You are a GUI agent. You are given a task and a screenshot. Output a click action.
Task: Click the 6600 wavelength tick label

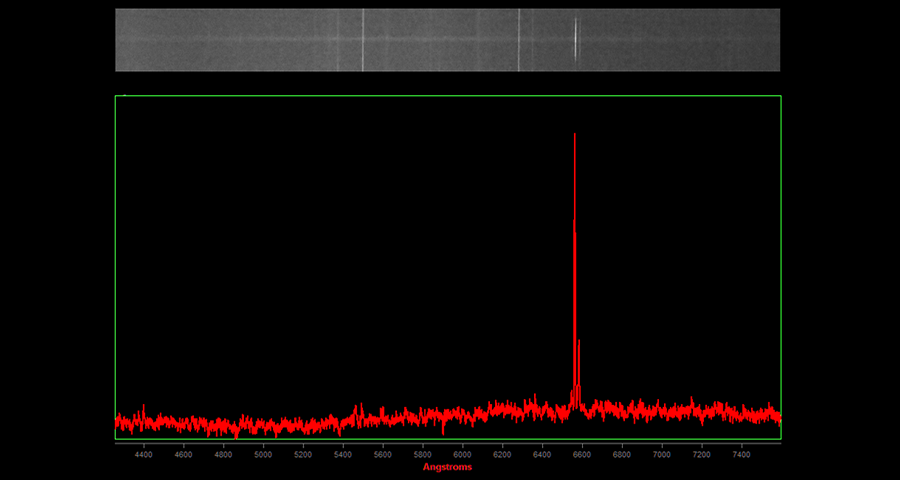[x=582, y=454]
